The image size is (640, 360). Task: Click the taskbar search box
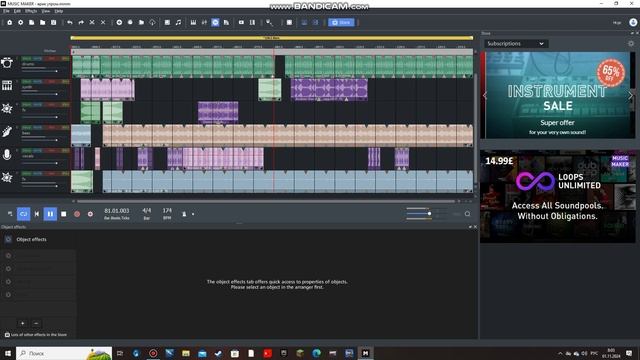tap(64, 353)
